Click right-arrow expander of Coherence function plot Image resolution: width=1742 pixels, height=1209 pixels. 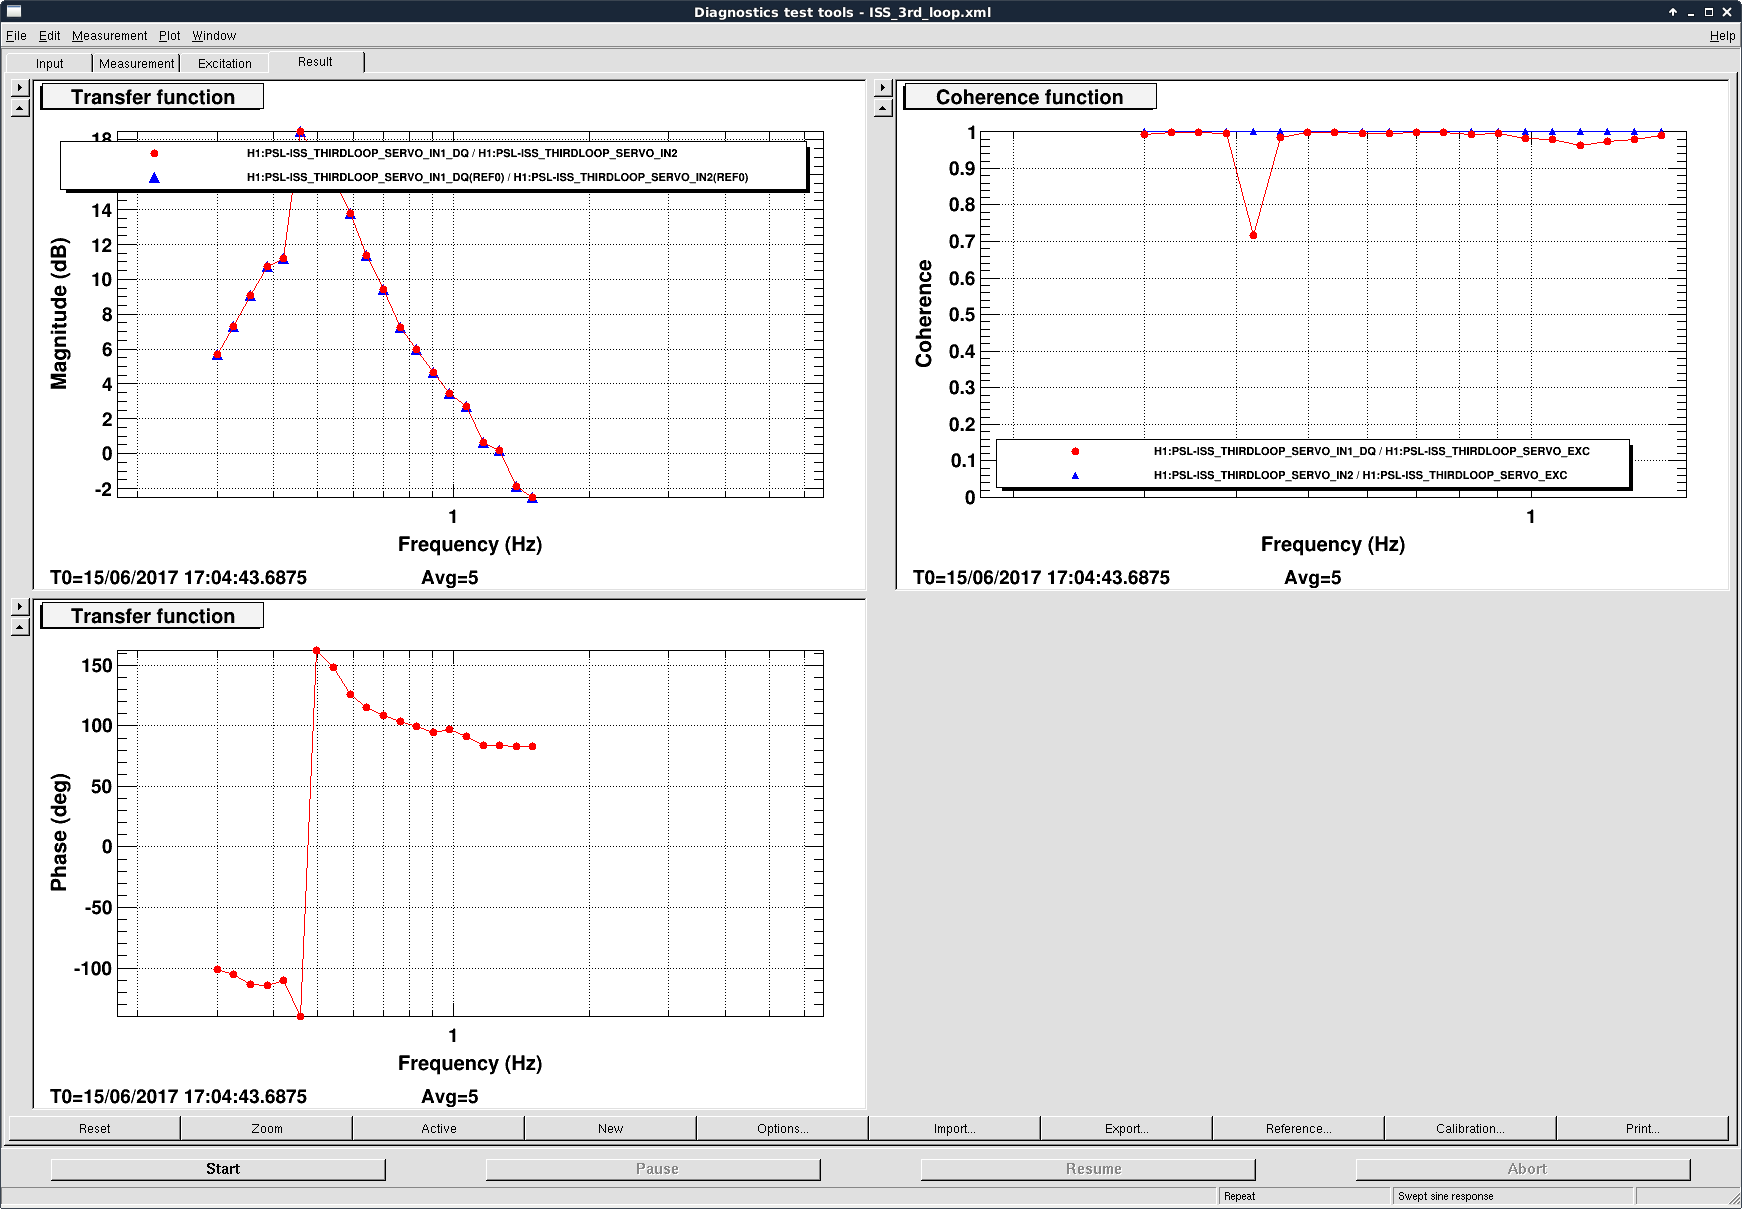point(883,88)
